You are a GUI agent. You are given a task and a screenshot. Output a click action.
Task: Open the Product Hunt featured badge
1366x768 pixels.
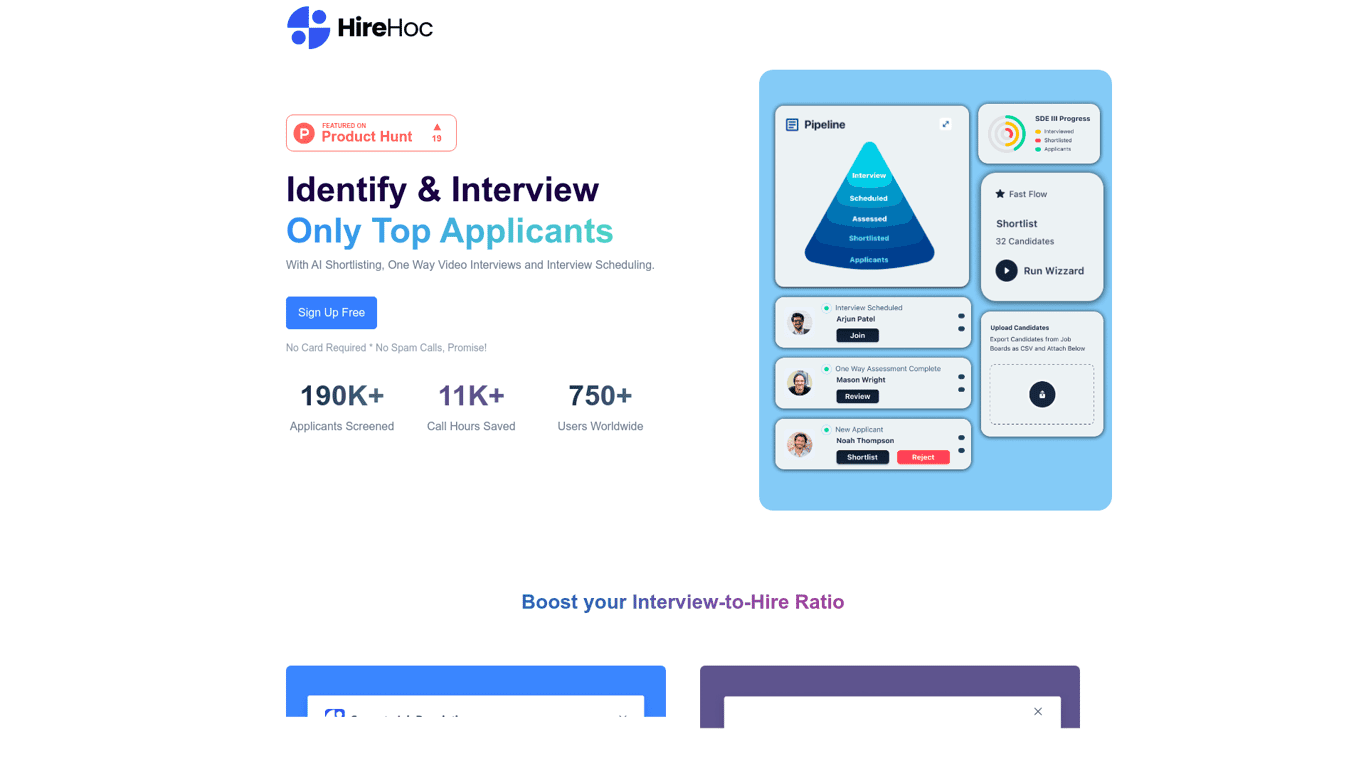(x=371, y=133)
